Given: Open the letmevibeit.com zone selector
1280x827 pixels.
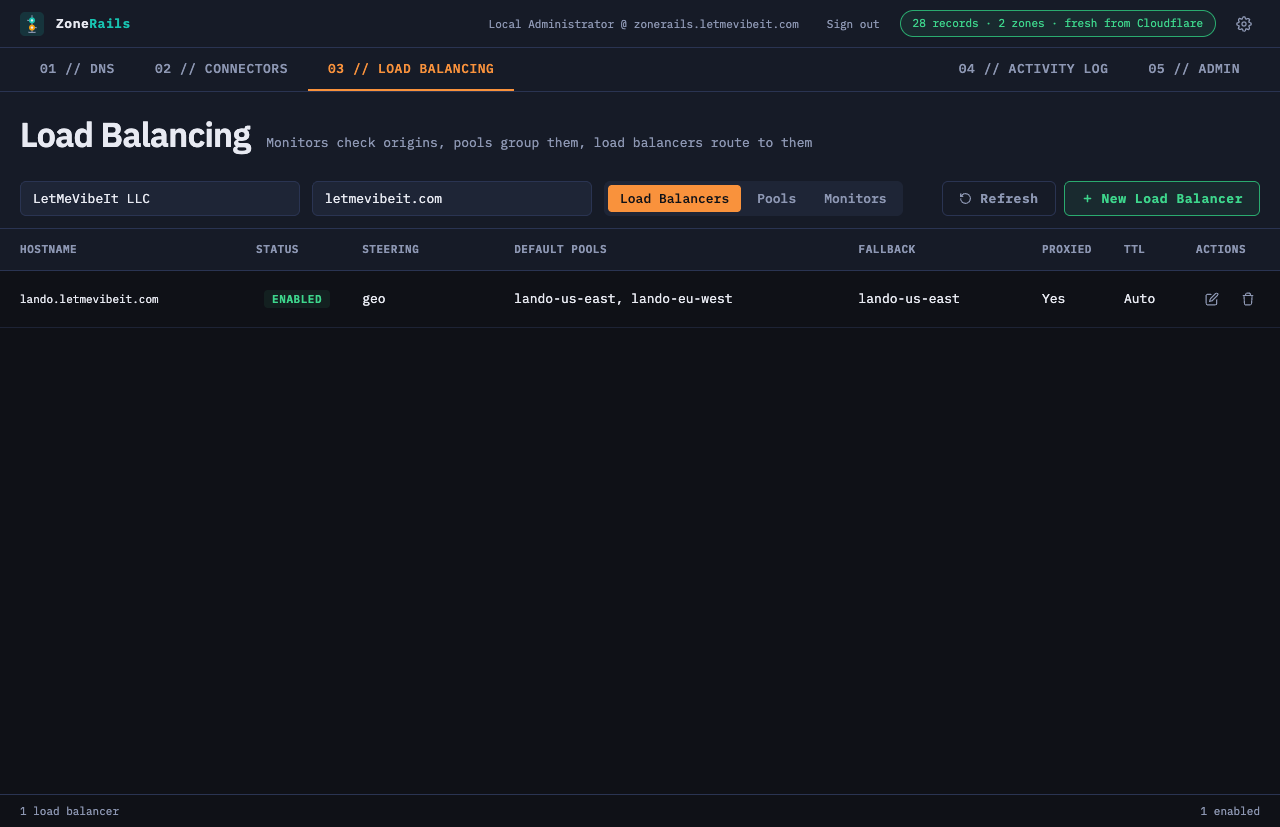Looking at the screenshot, I should tap(452, 198).
